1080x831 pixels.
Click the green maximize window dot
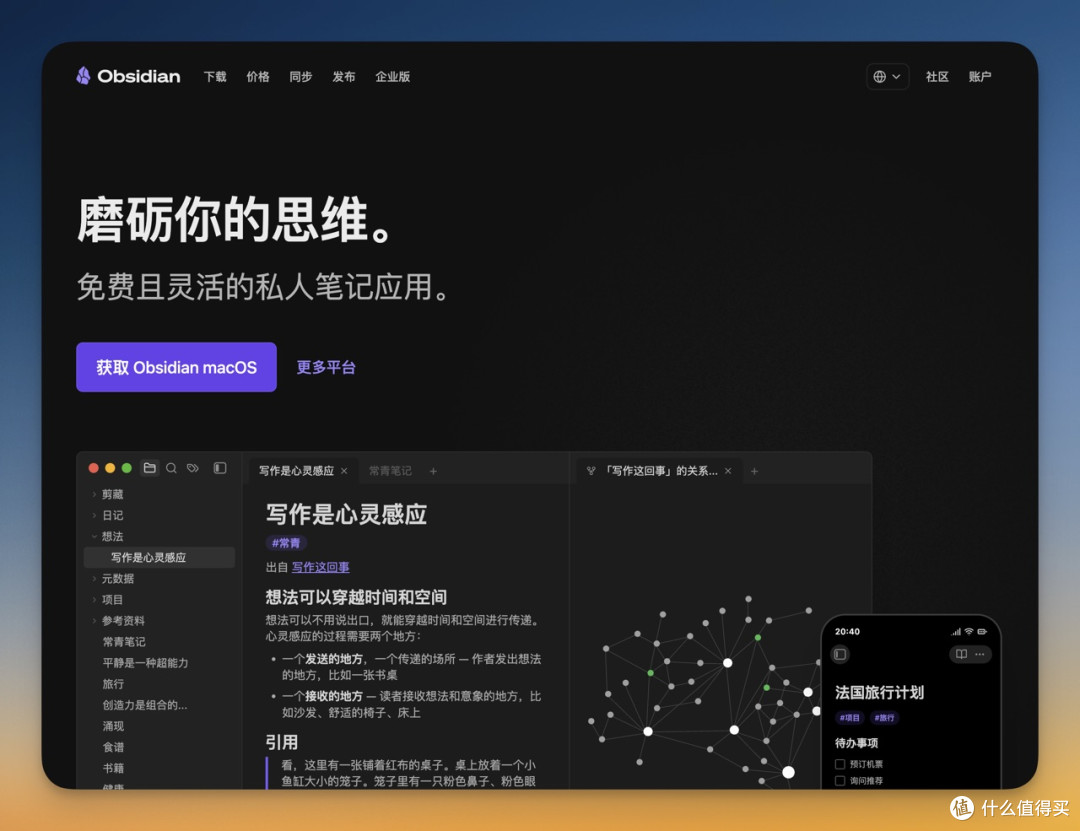point(127,468)
